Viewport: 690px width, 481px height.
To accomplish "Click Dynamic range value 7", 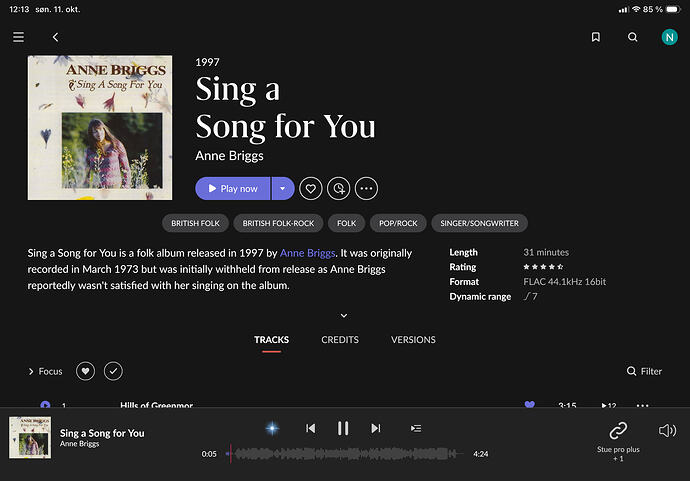I will 530,296.
